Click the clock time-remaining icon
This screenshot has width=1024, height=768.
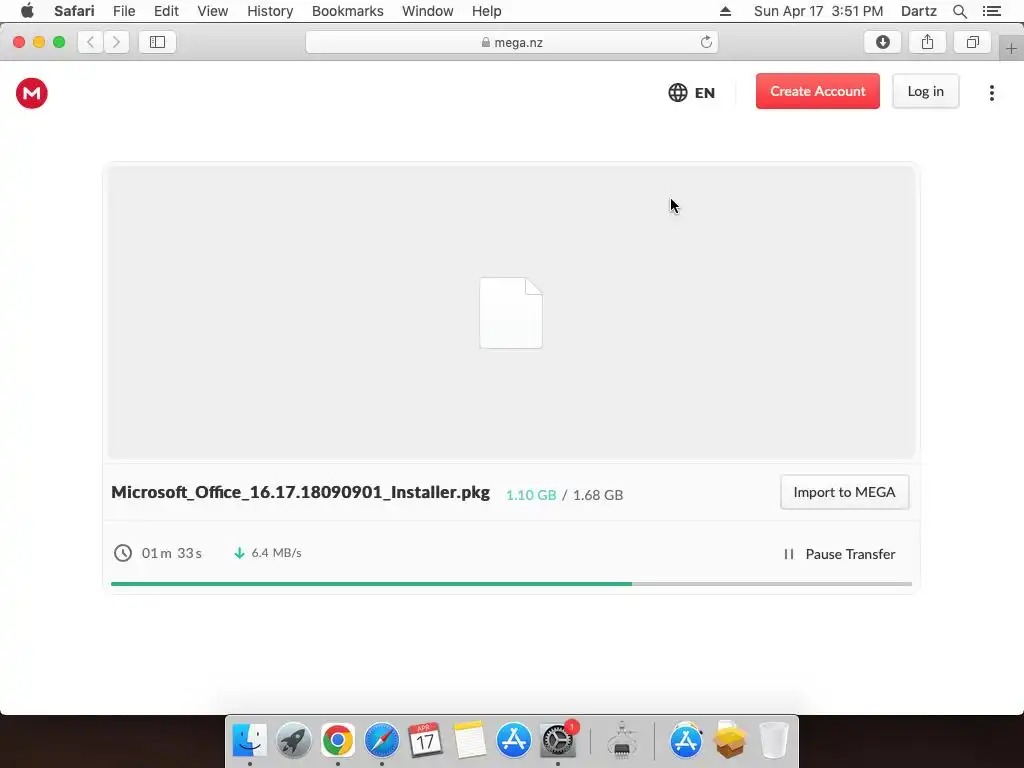[x=123, y=553]
